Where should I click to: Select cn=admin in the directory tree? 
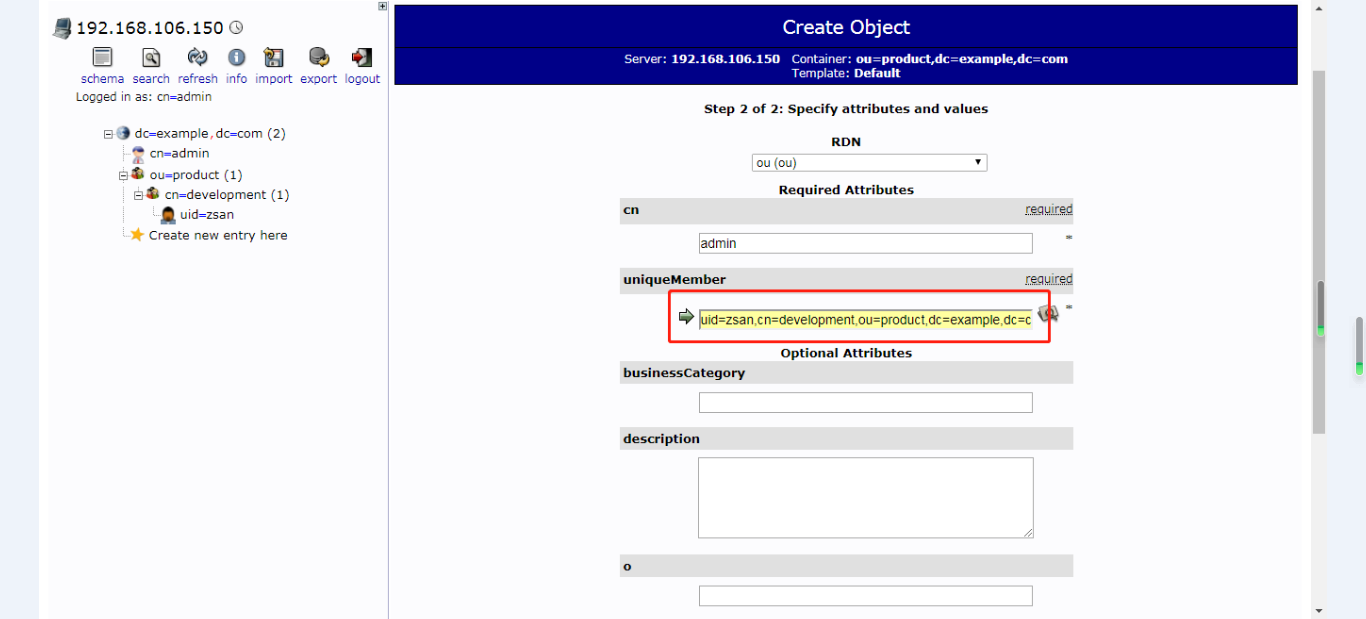coord(179,153)
